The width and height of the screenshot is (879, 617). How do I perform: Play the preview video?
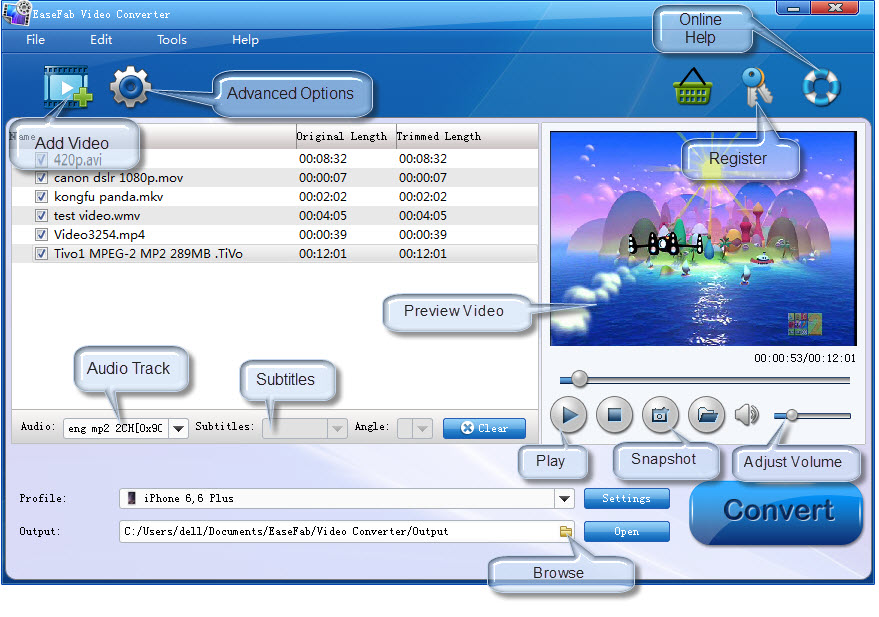point(568,415)
